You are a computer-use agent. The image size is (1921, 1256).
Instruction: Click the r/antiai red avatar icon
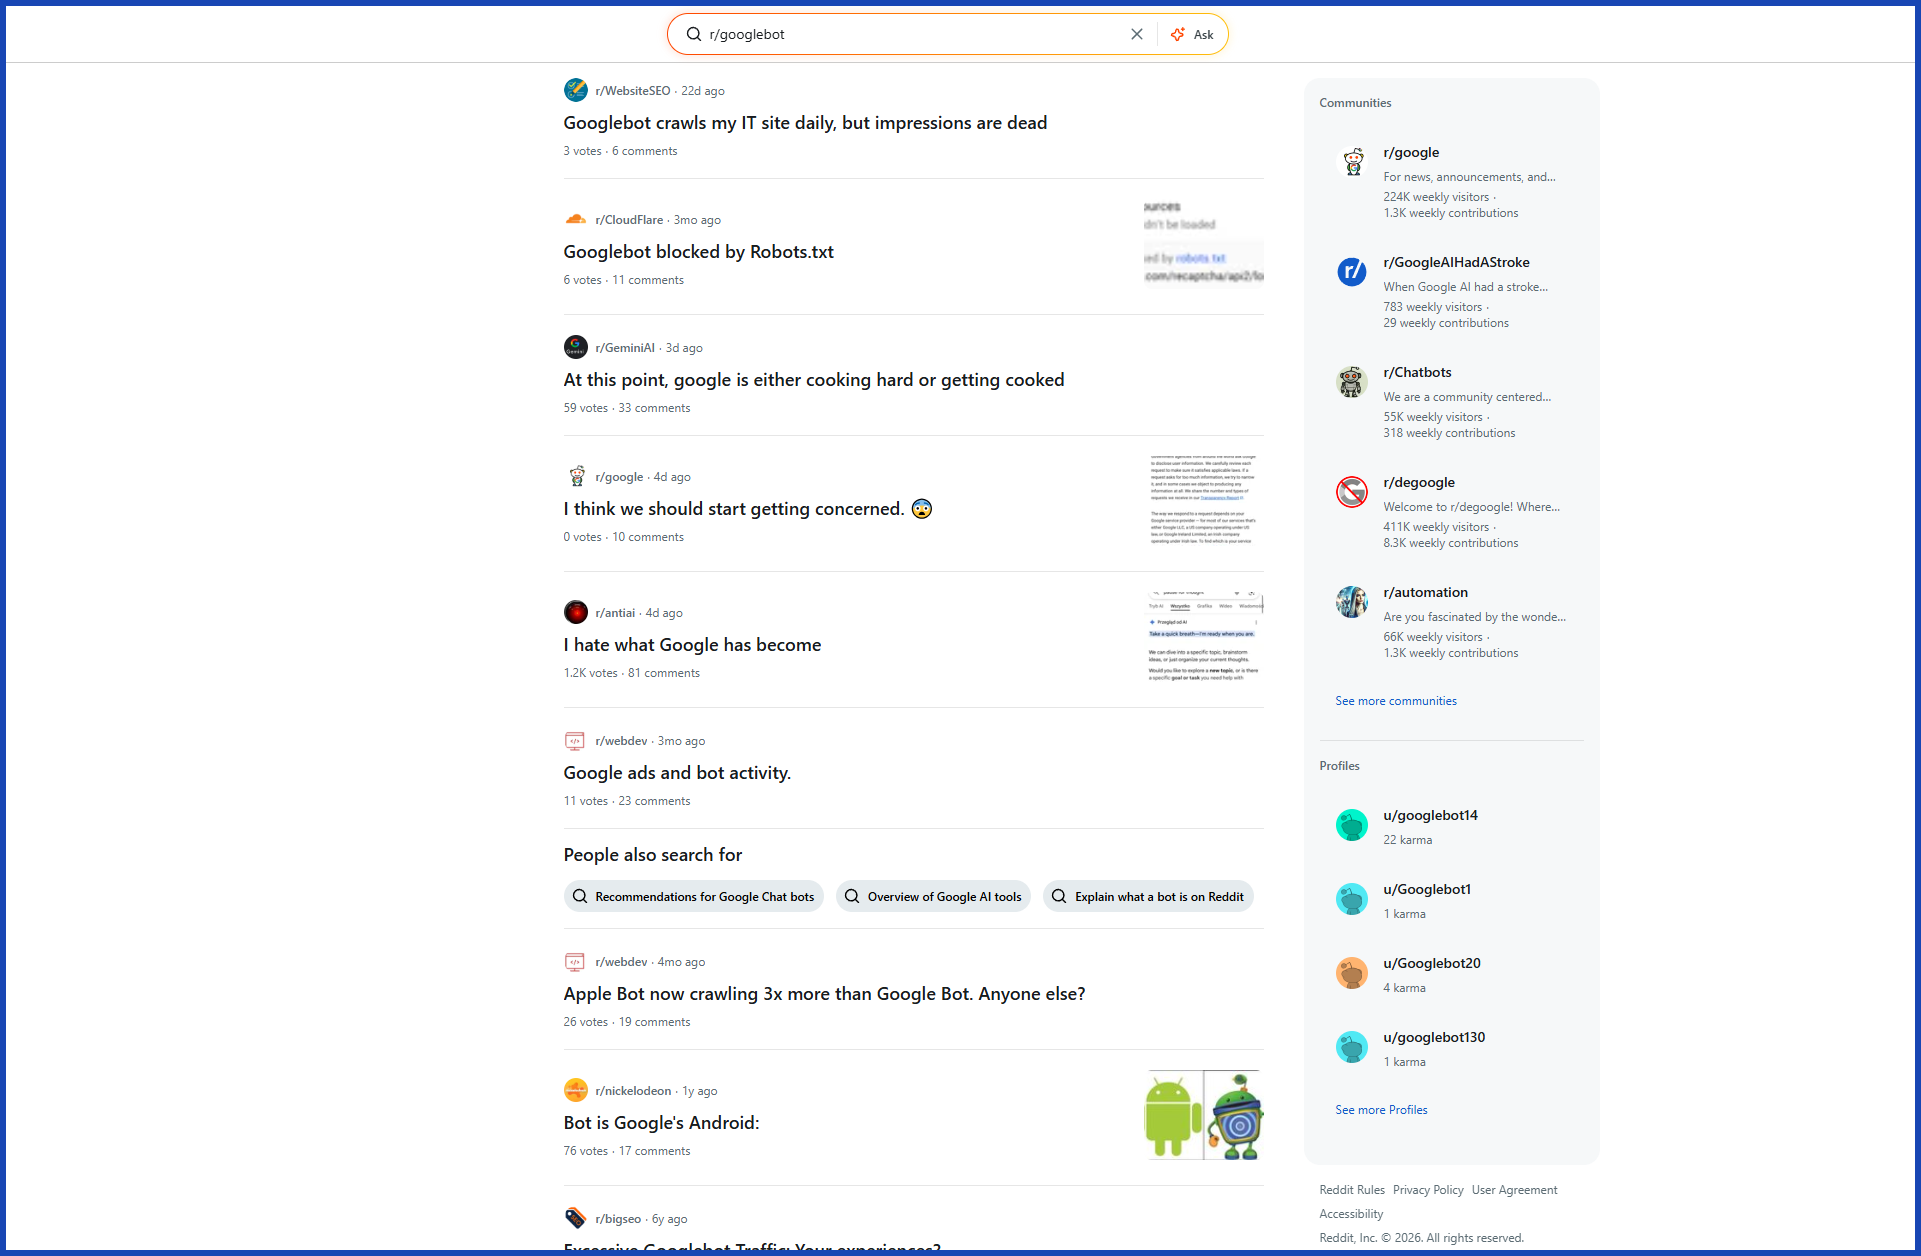point(576,612)
